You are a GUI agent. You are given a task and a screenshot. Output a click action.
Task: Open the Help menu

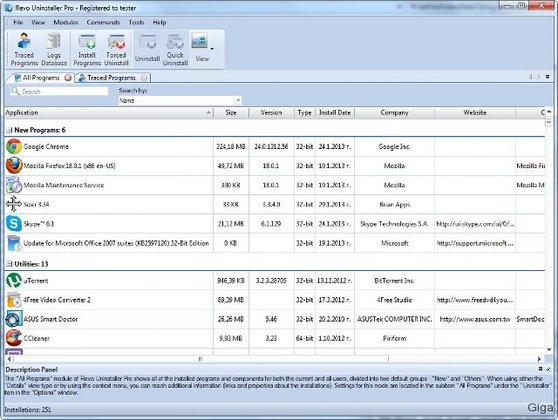[159, 22]
